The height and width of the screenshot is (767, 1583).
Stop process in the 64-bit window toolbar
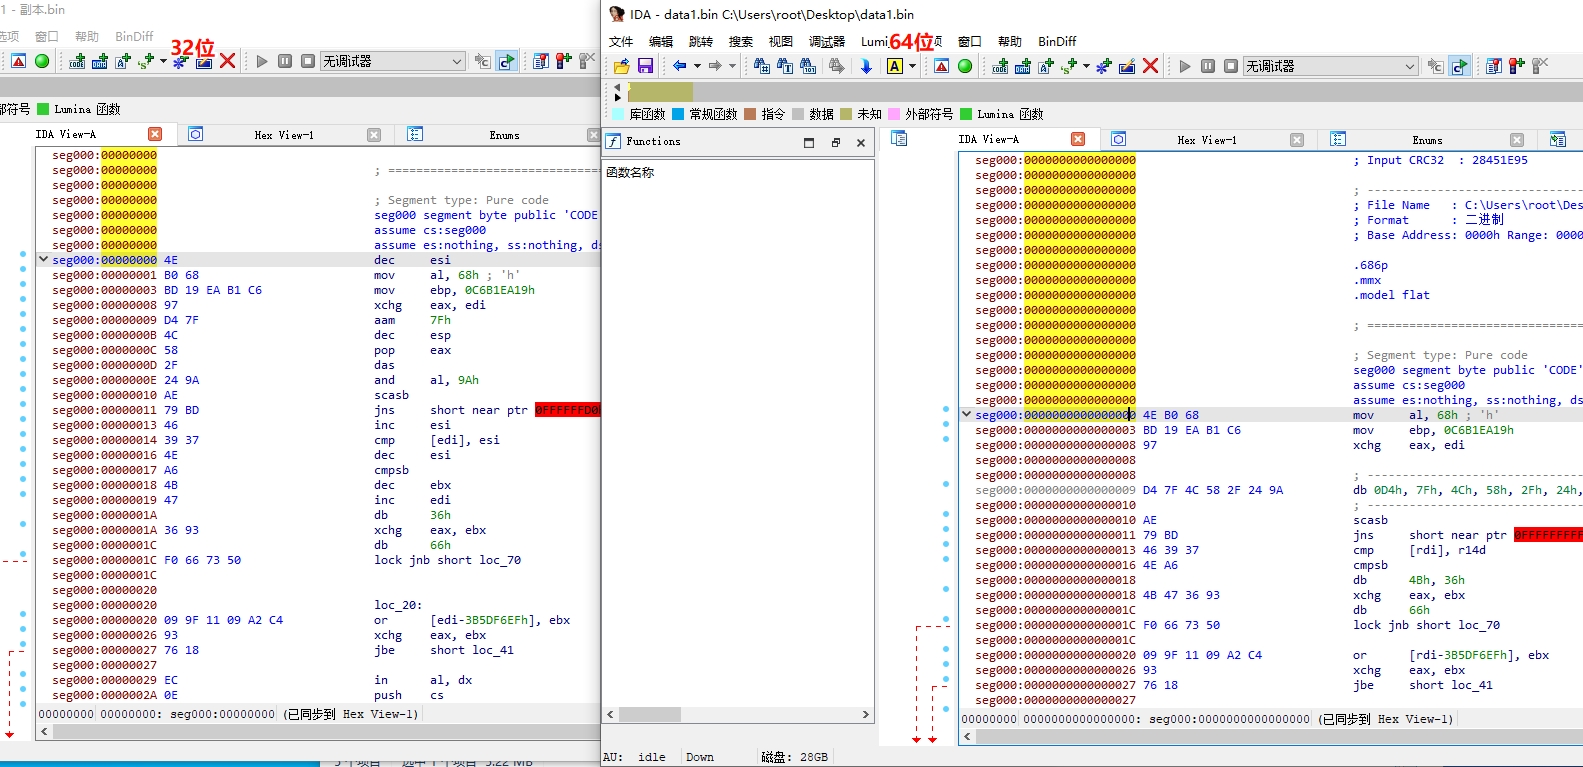coord(1231,66)
